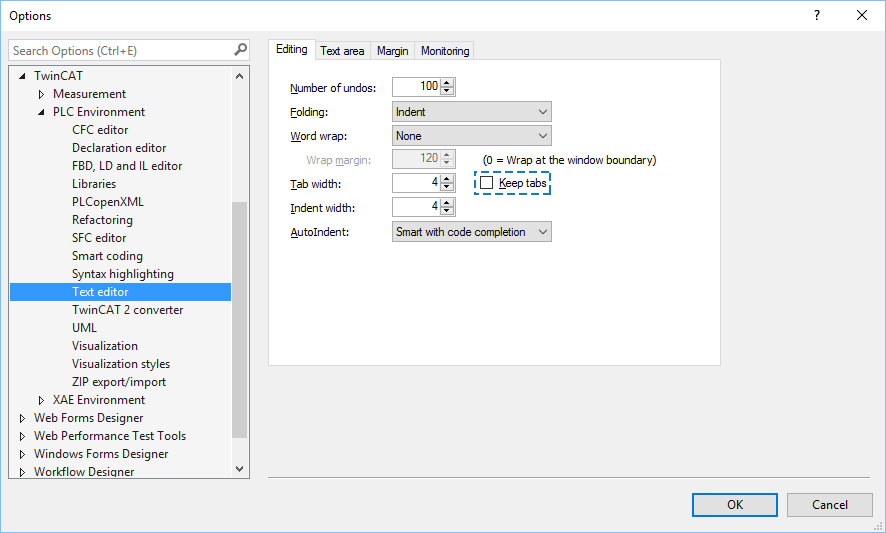This screenshot has height=533, width=886.
Task: Click the Indent width input field
Action: [416, 206]
